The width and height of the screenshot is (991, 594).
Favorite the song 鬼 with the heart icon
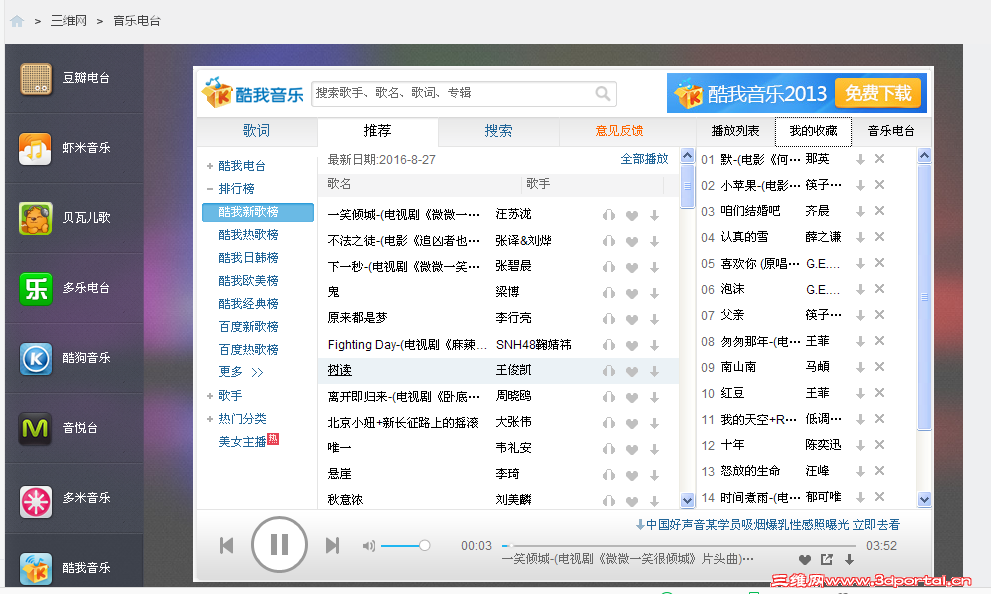pos(631,293)
